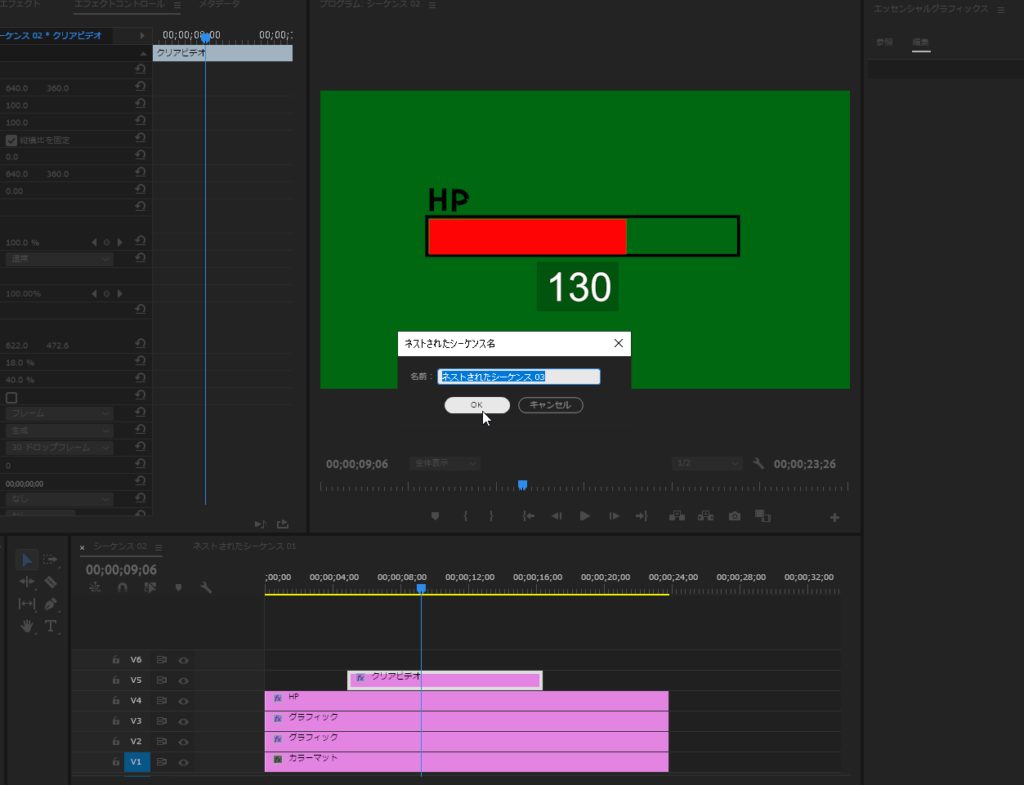Uncheck the 縦横比を固定 checkbox
The image size is (1024, 785).
point(12,140)
